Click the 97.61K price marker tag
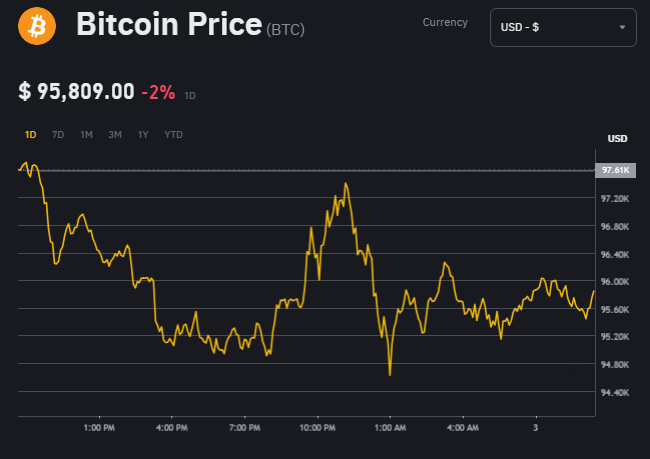 coord(615,171)
